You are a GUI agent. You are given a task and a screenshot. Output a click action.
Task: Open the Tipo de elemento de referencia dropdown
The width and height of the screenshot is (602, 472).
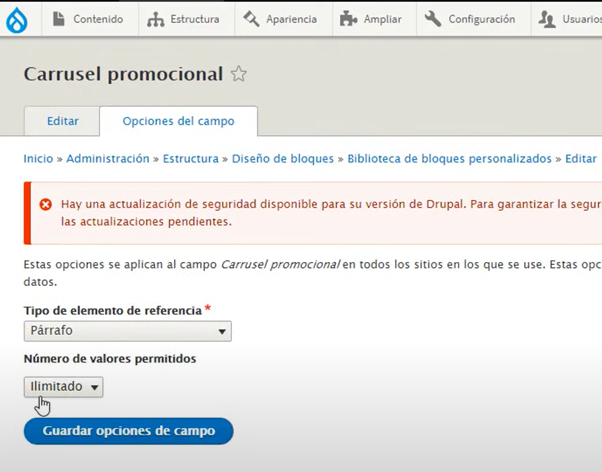[127, 331]
